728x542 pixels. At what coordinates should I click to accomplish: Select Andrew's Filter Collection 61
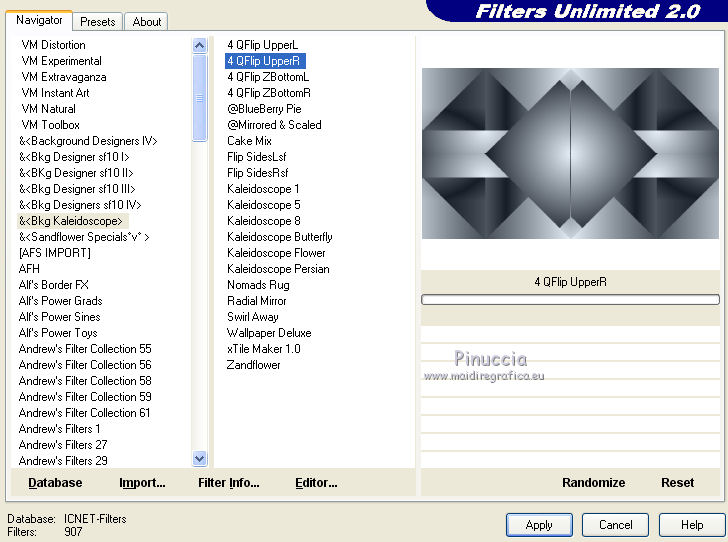pos(84,413)
